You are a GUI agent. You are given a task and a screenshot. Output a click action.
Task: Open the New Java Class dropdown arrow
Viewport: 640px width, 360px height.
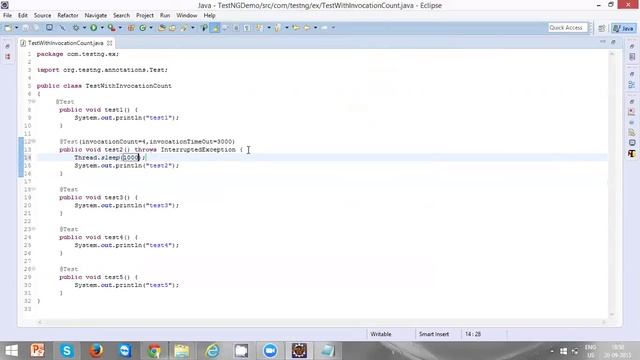click(x=151, y=28)
